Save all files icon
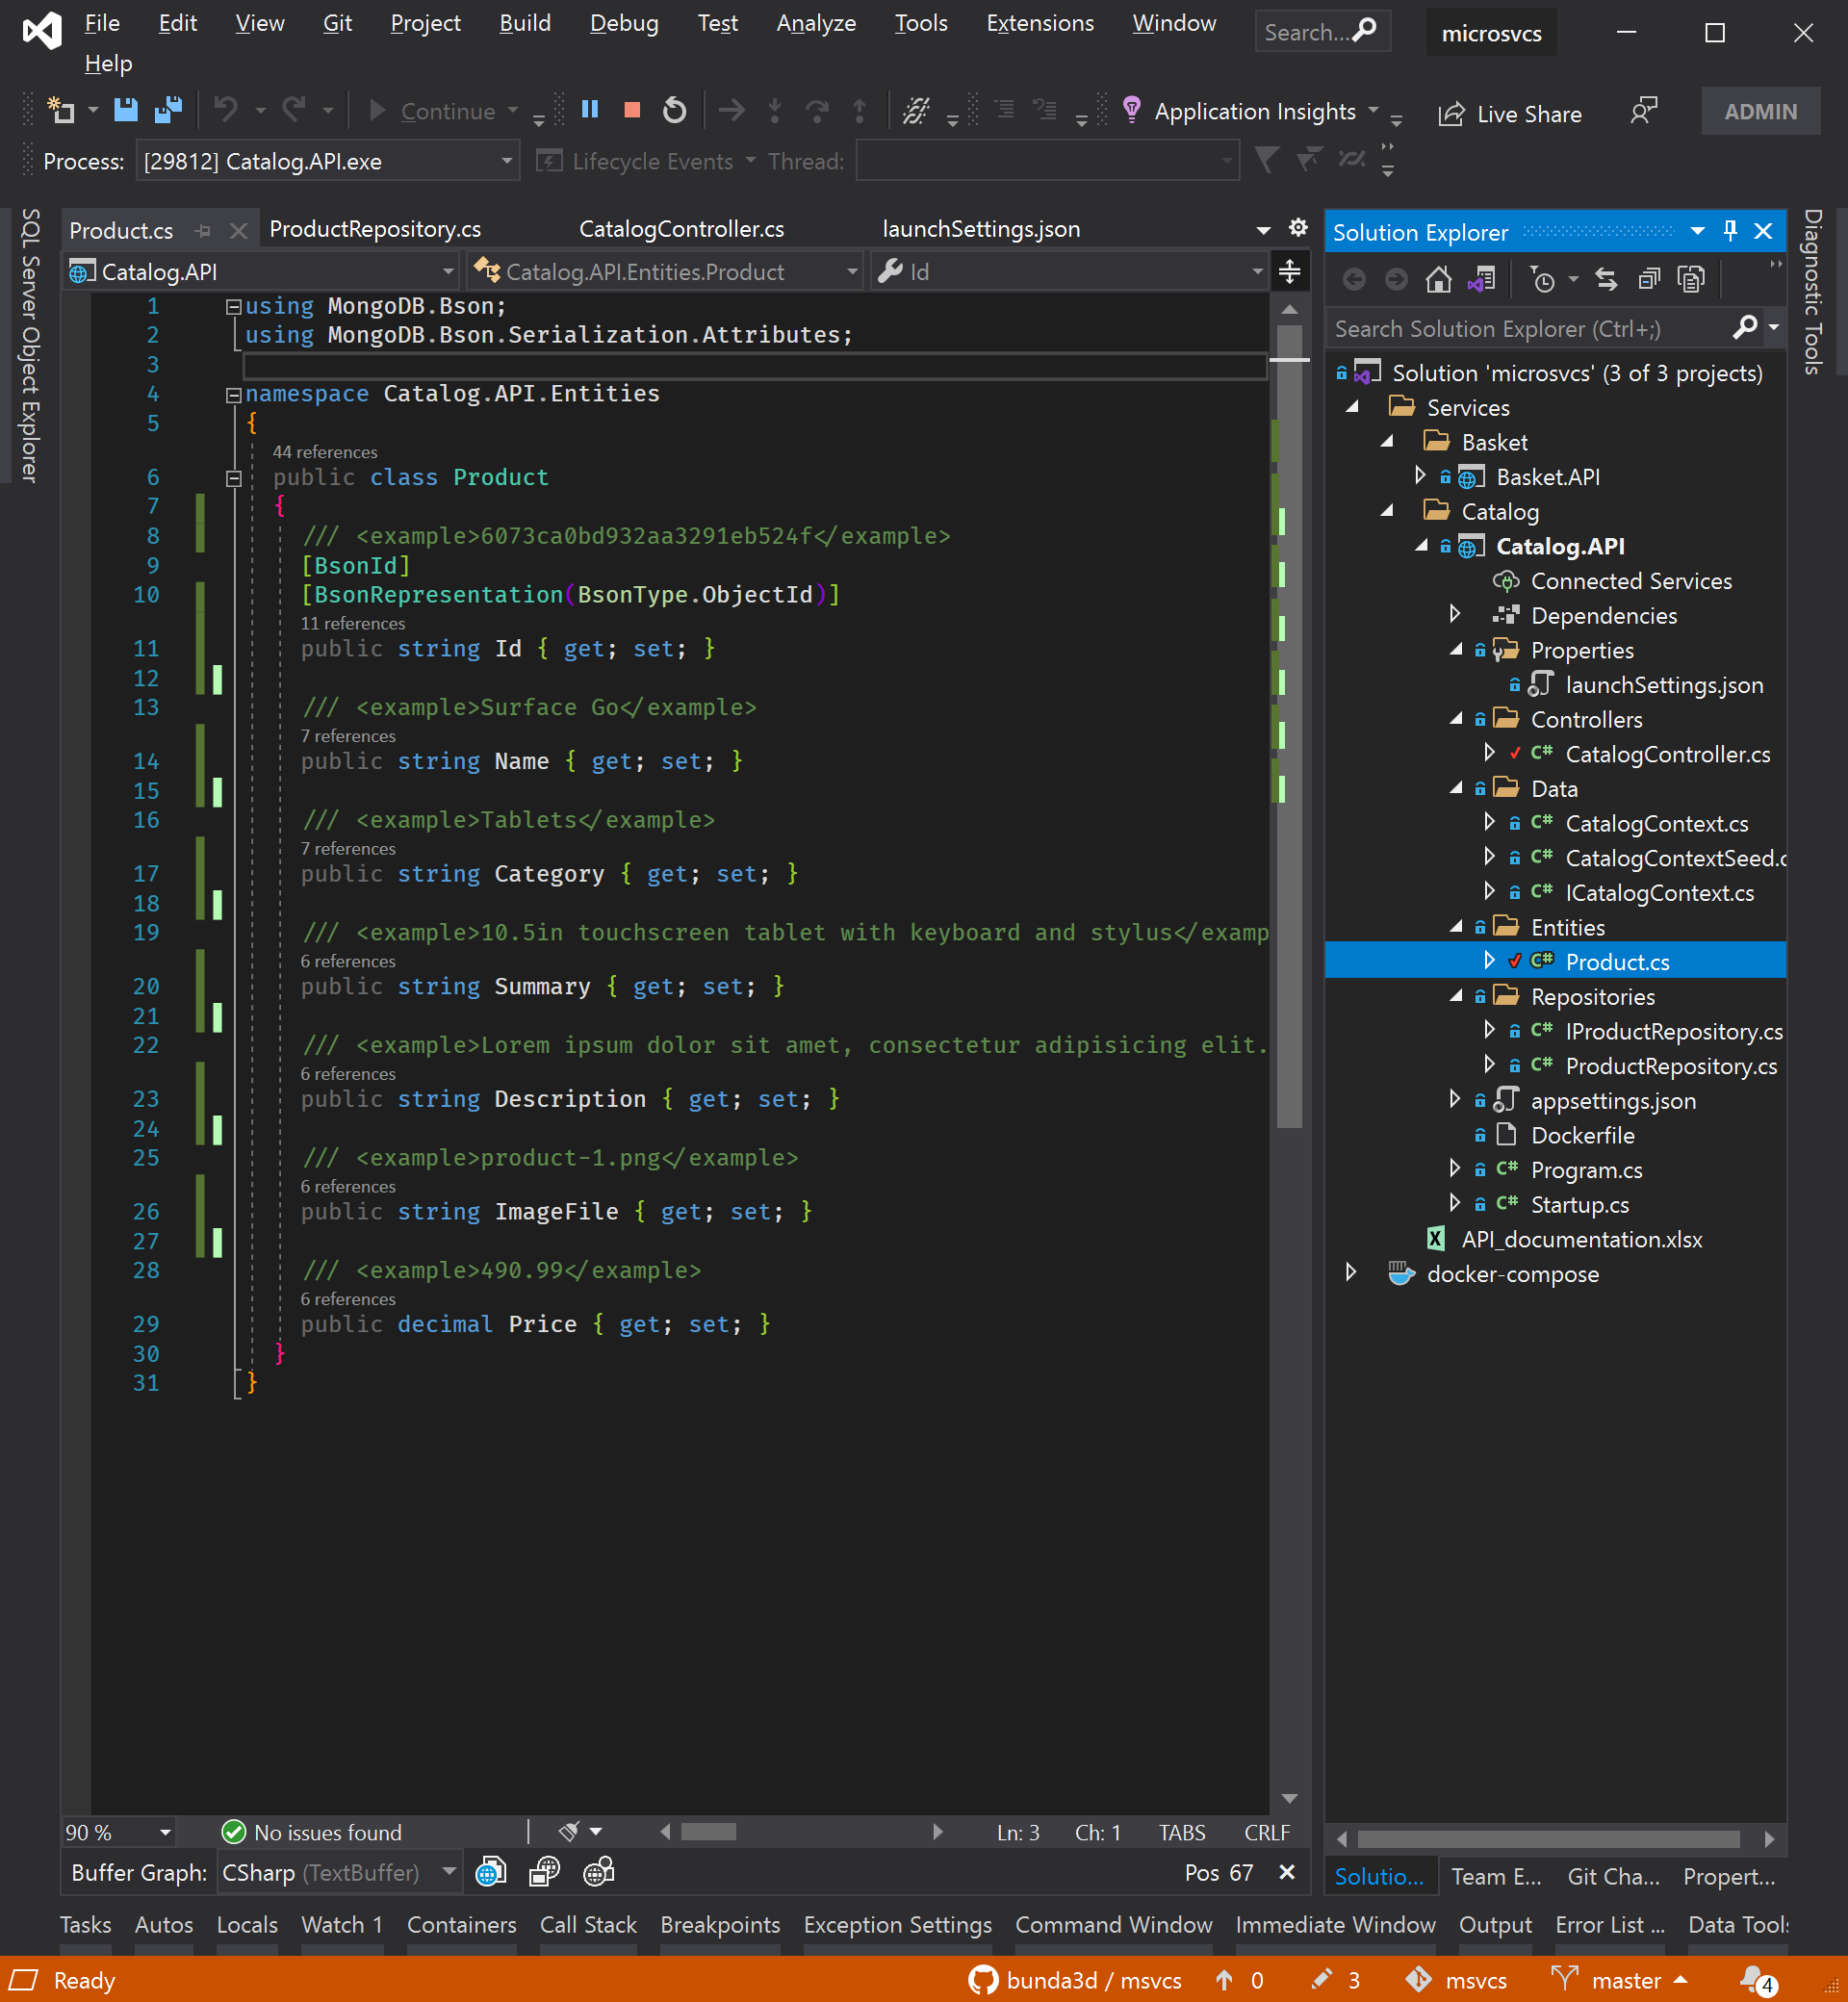Viewport: 1848px width, 2002px height. [x=168, y=110]
